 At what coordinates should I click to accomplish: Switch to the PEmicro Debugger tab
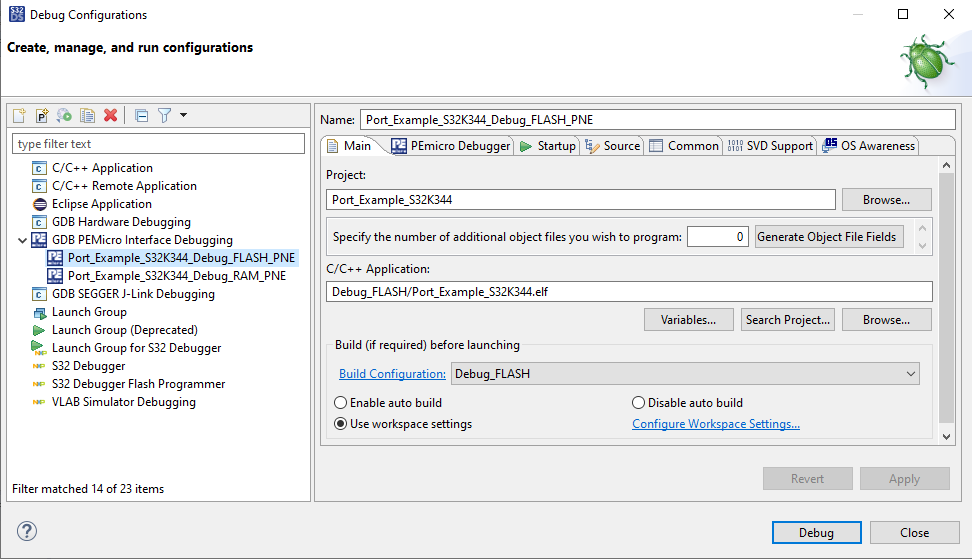click(451, 146)
